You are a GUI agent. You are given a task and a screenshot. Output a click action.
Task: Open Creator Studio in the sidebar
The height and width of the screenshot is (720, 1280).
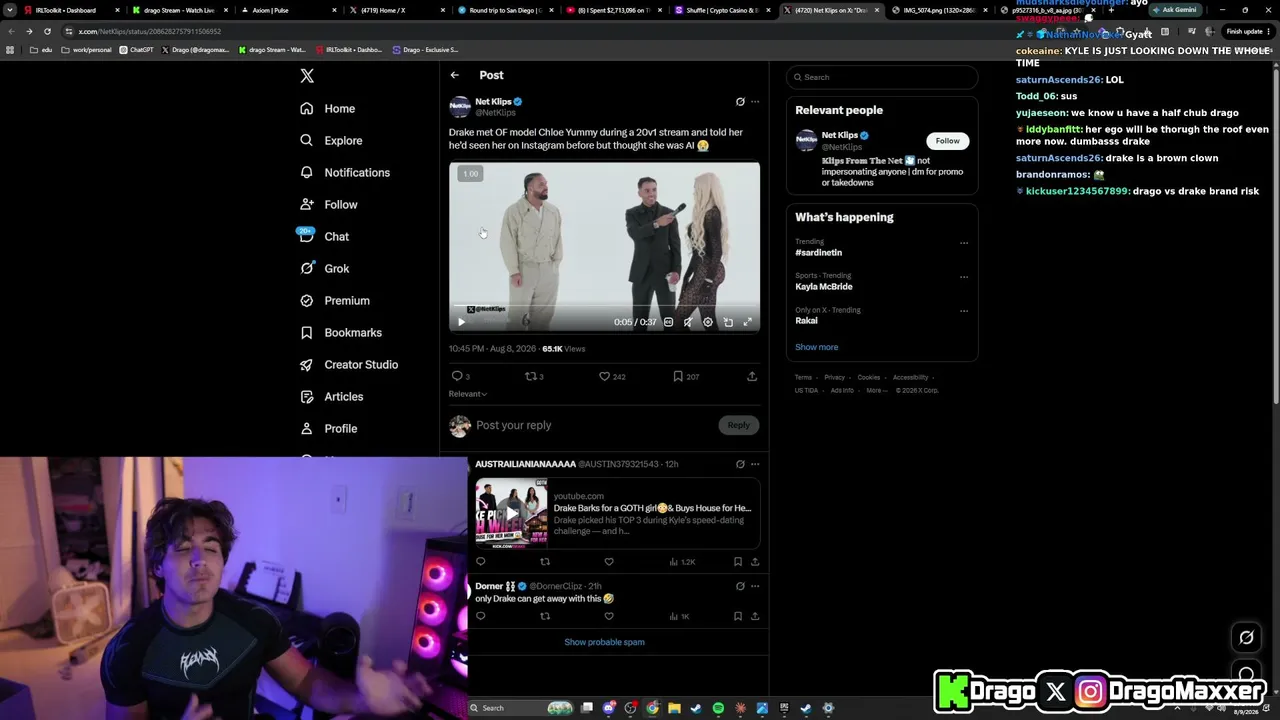[x=349, y=364]
